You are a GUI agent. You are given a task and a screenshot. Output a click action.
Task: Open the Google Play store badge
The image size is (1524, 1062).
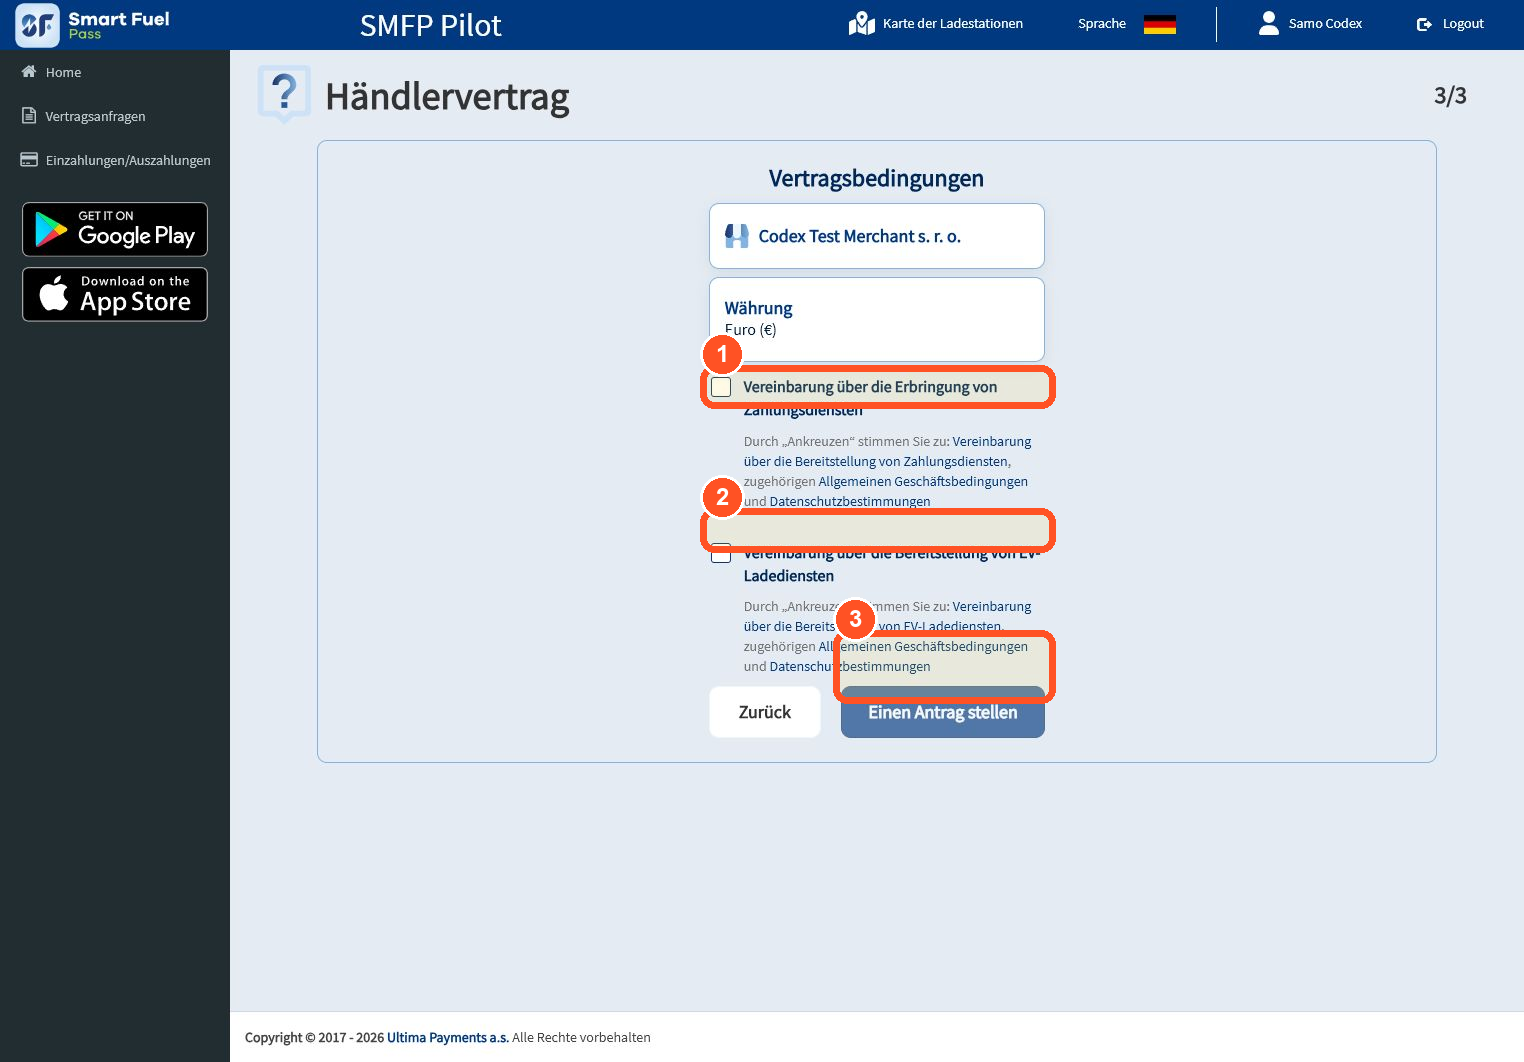click(x=115, y=229)
